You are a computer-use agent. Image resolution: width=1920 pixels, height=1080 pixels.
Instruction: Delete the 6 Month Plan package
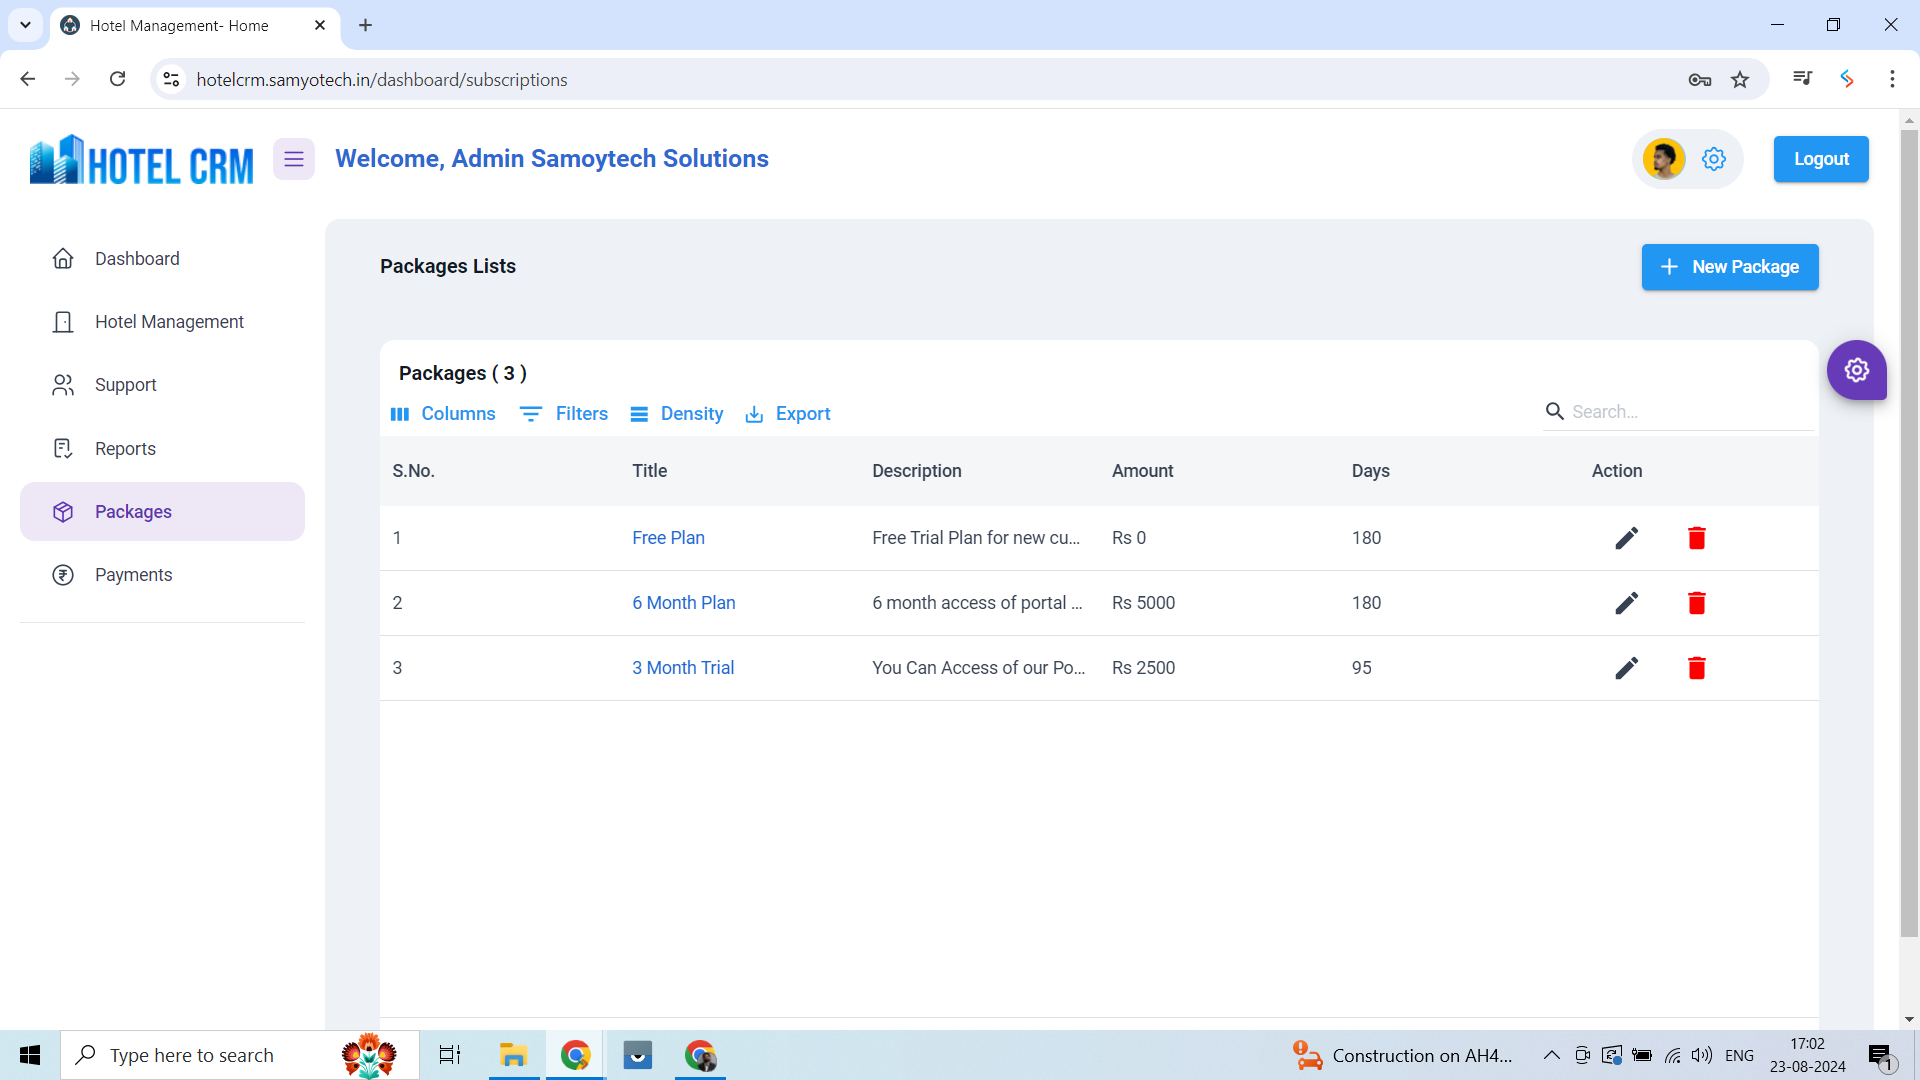pyautogui.click(x=1696, y=603)
